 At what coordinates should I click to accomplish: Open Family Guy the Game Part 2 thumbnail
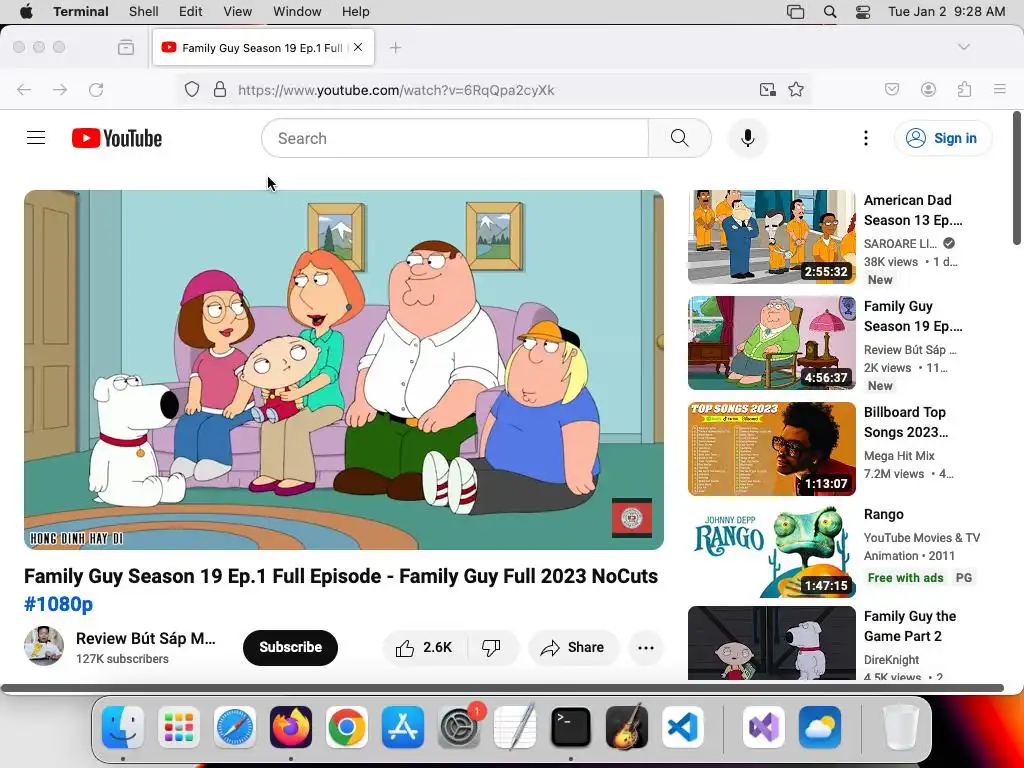(x=771, y=643)
